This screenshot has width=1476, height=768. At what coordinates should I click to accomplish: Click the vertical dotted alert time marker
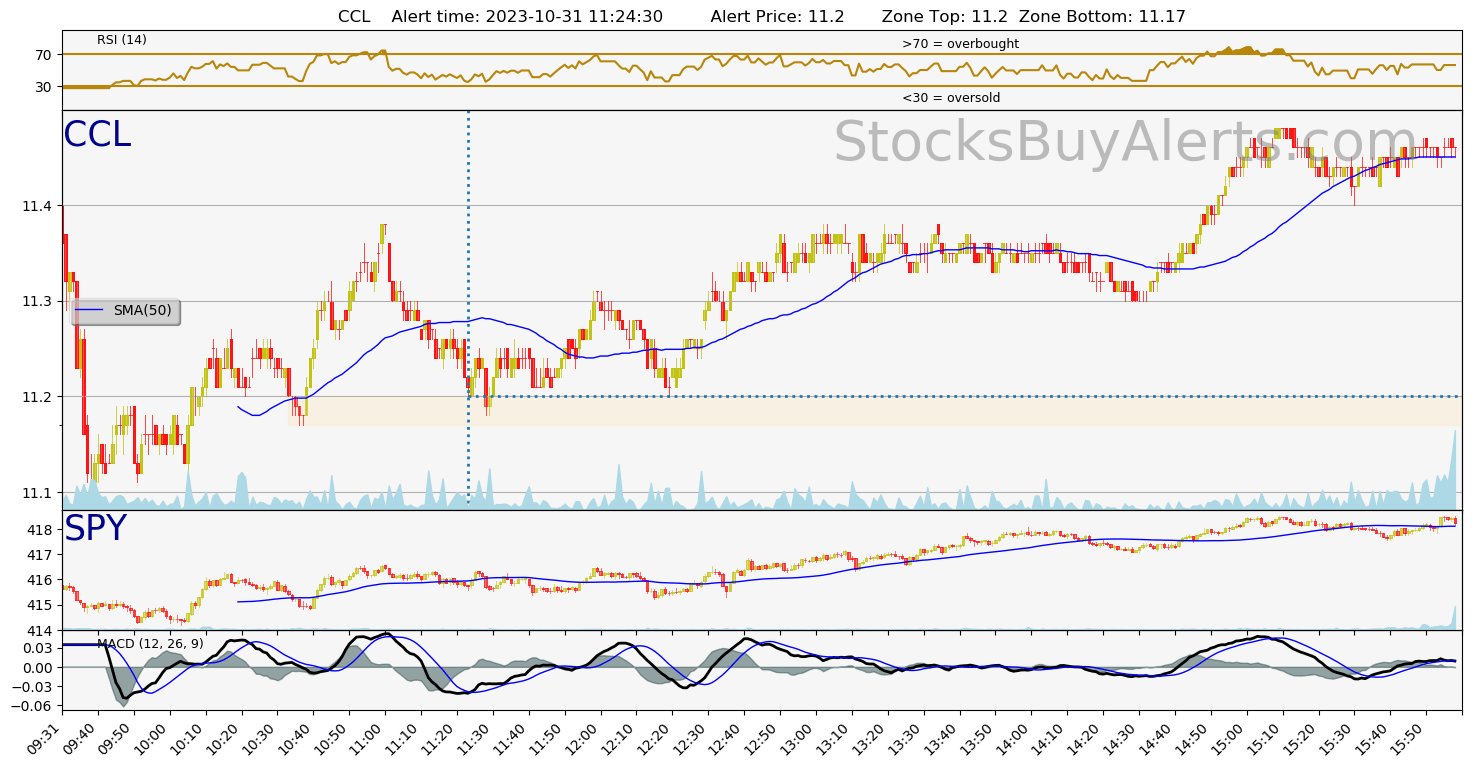point(468,308)
